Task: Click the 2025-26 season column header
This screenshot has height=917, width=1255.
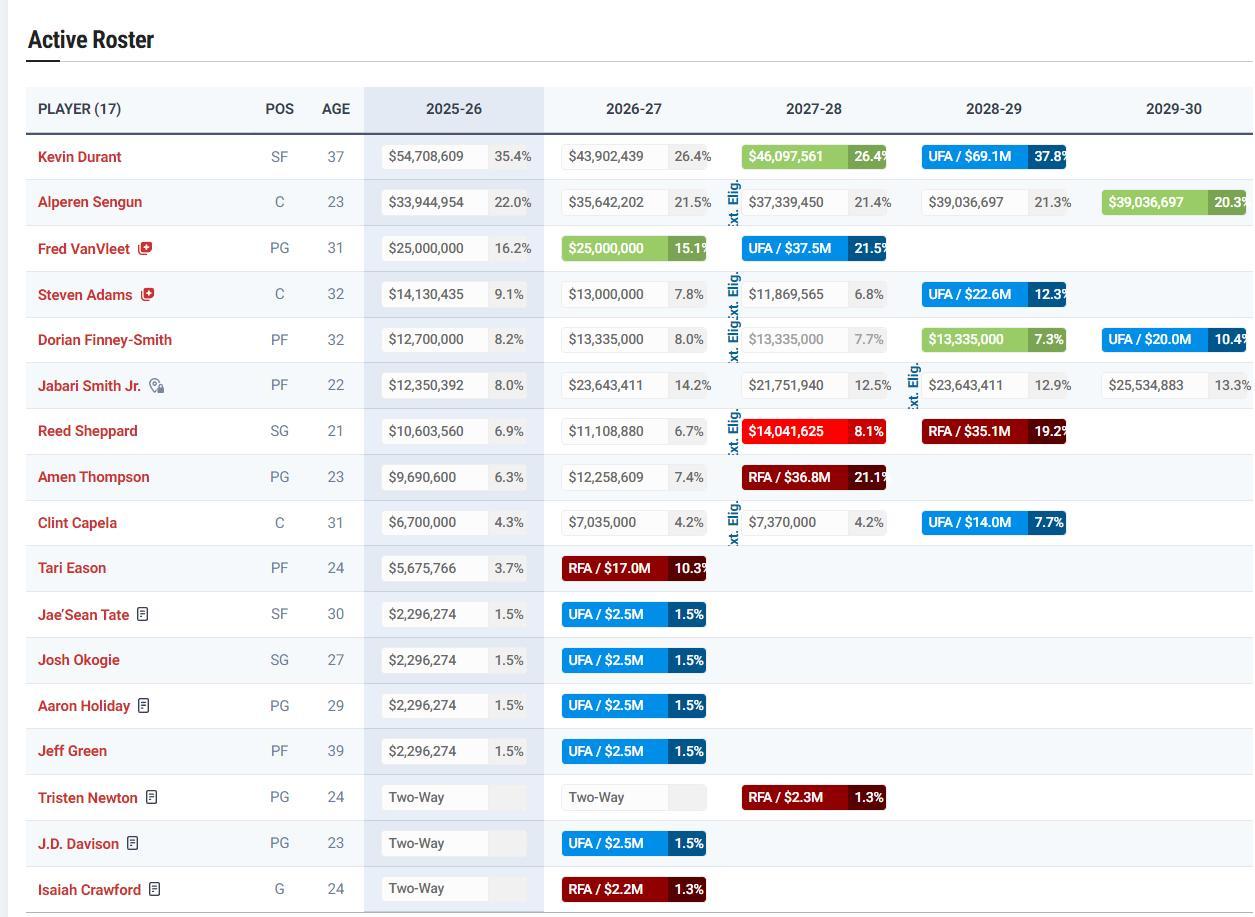Action: pyautogui.click(x=453, y=109)
